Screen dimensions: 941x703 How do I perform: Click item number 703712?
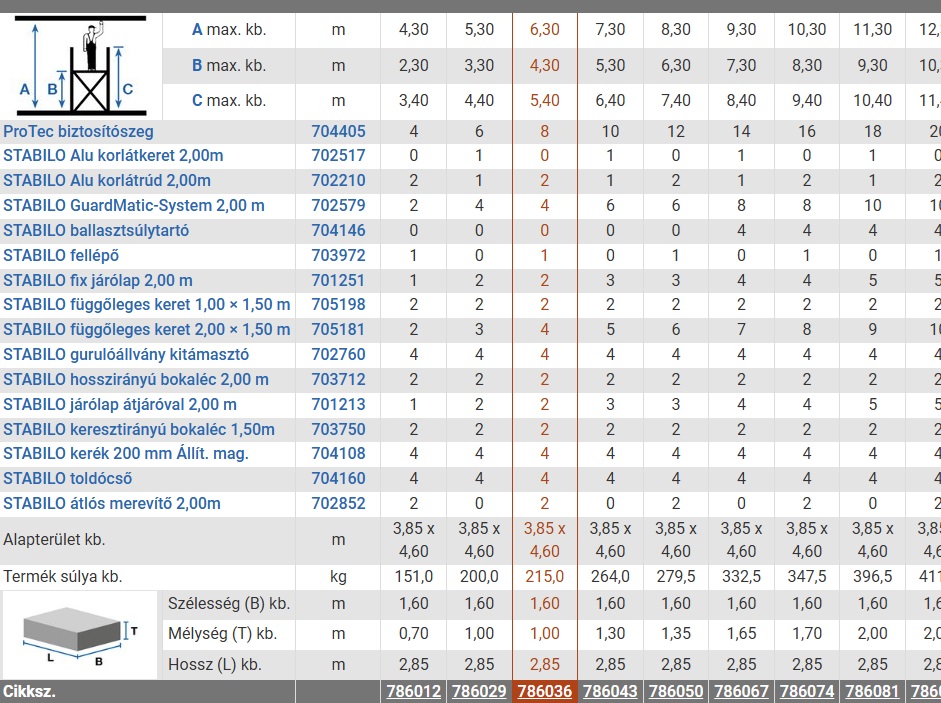(x=338, y=379)
